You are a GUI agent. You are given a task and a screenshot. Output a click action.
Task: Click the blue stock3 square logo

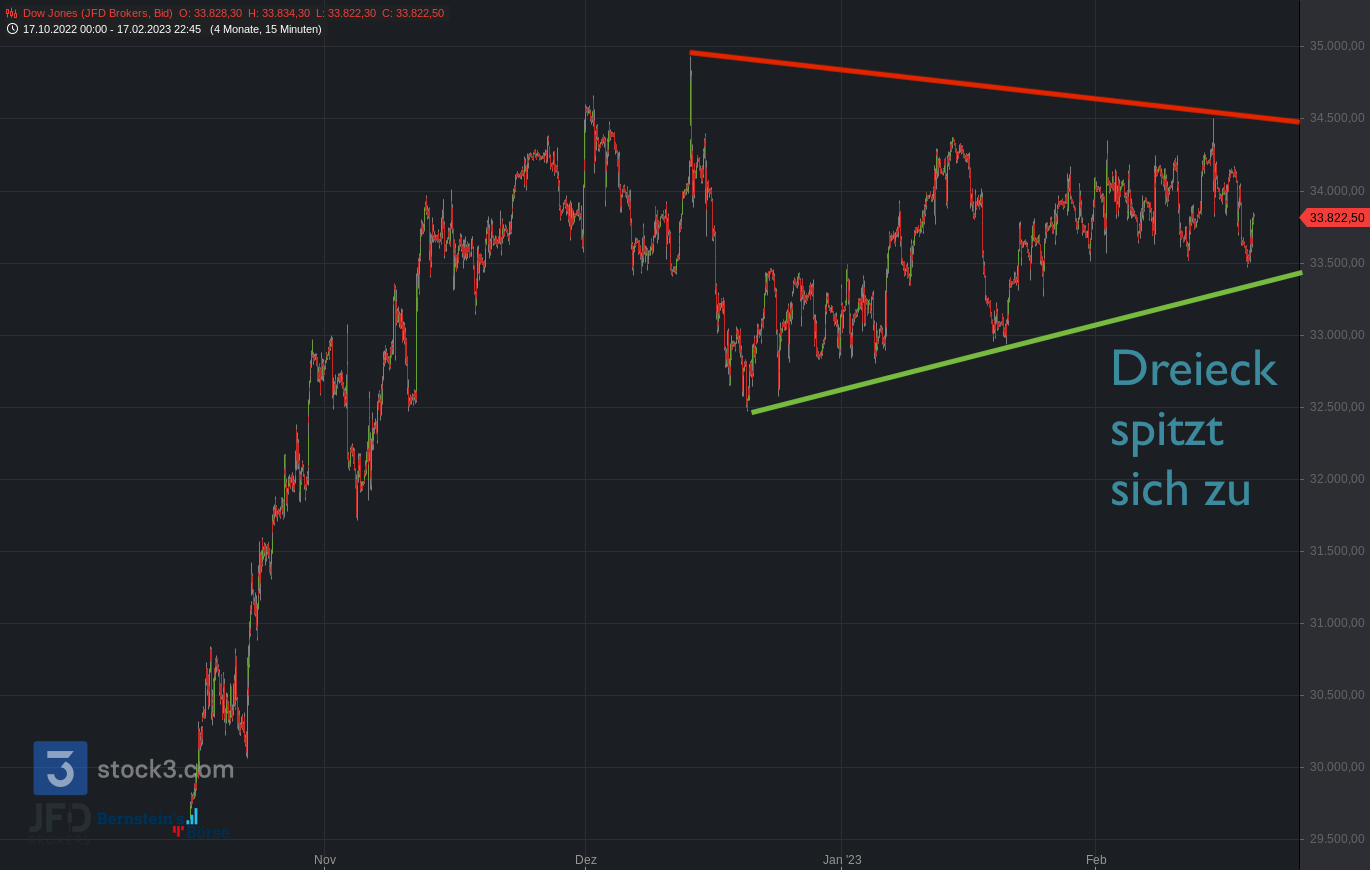(60, 768)
